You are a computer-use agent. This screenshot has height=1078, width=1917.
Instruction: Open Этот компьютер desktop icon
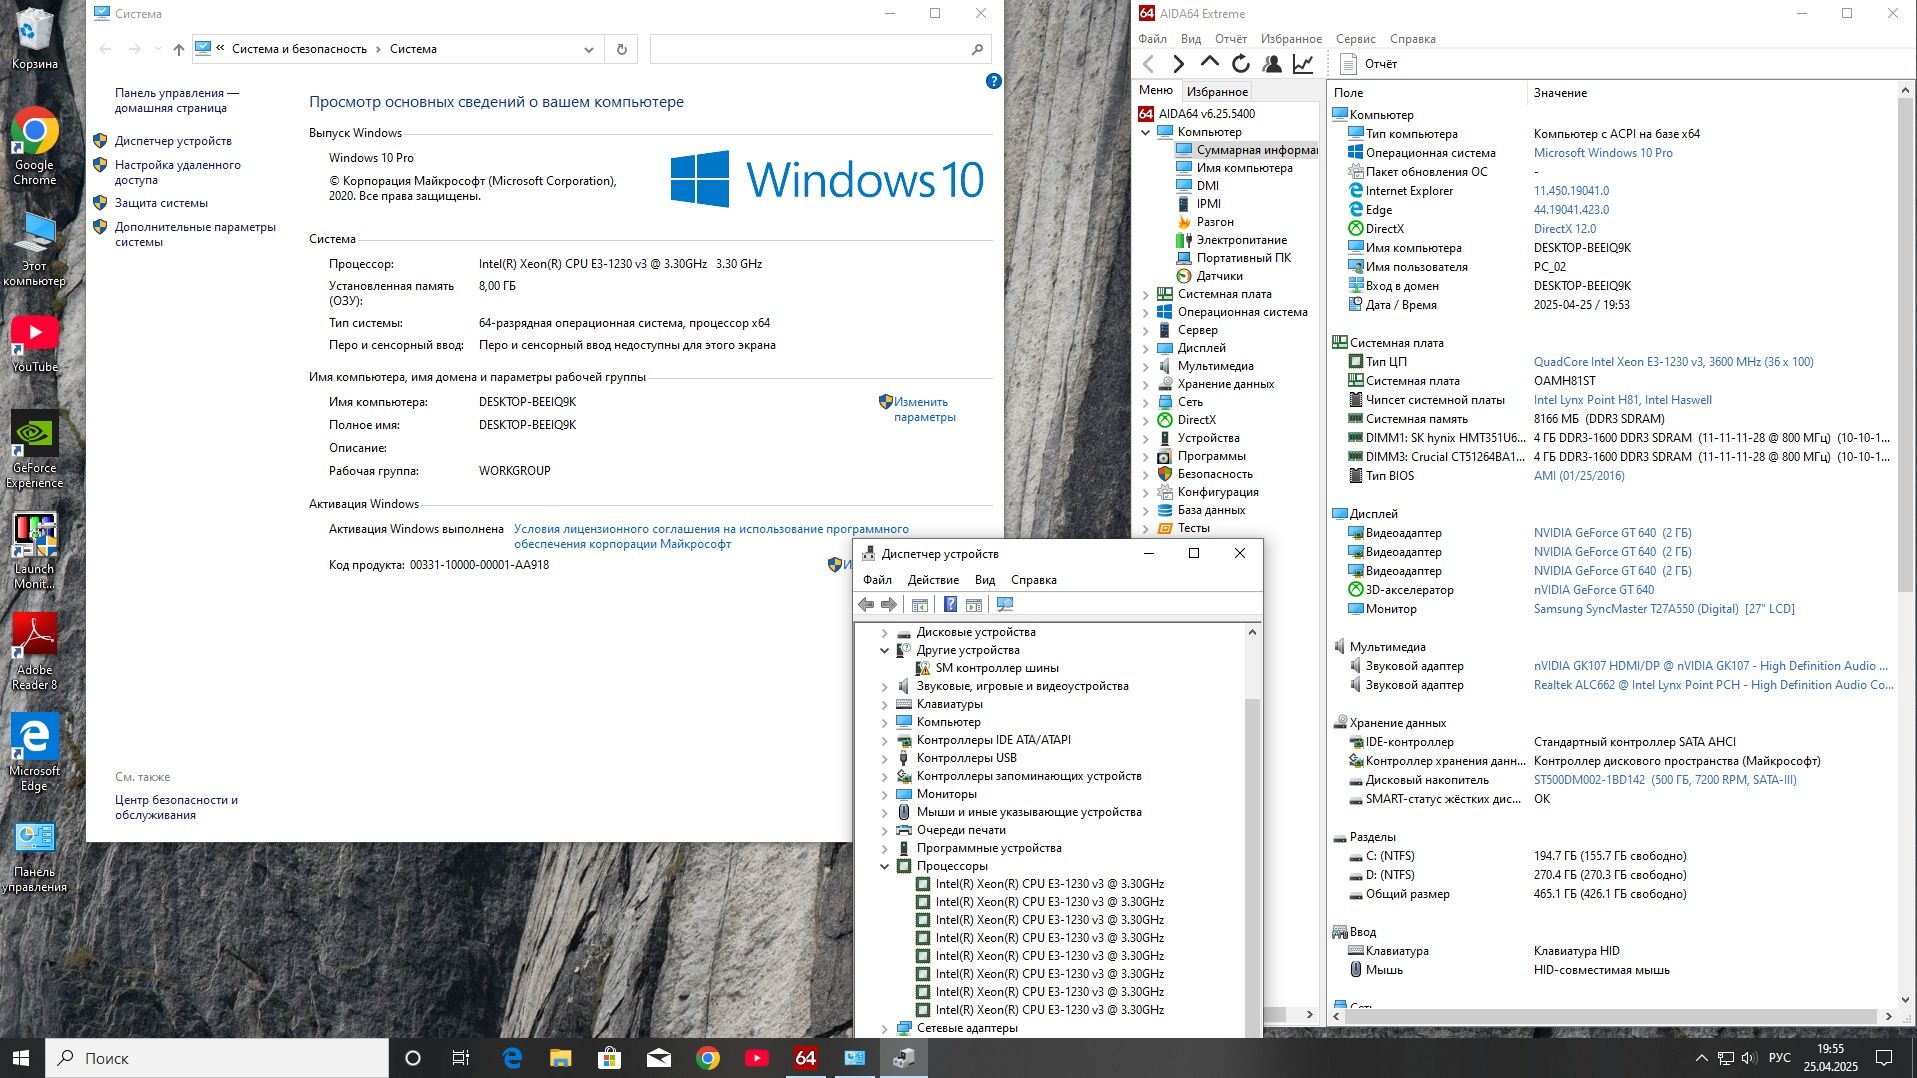(35, 248)
